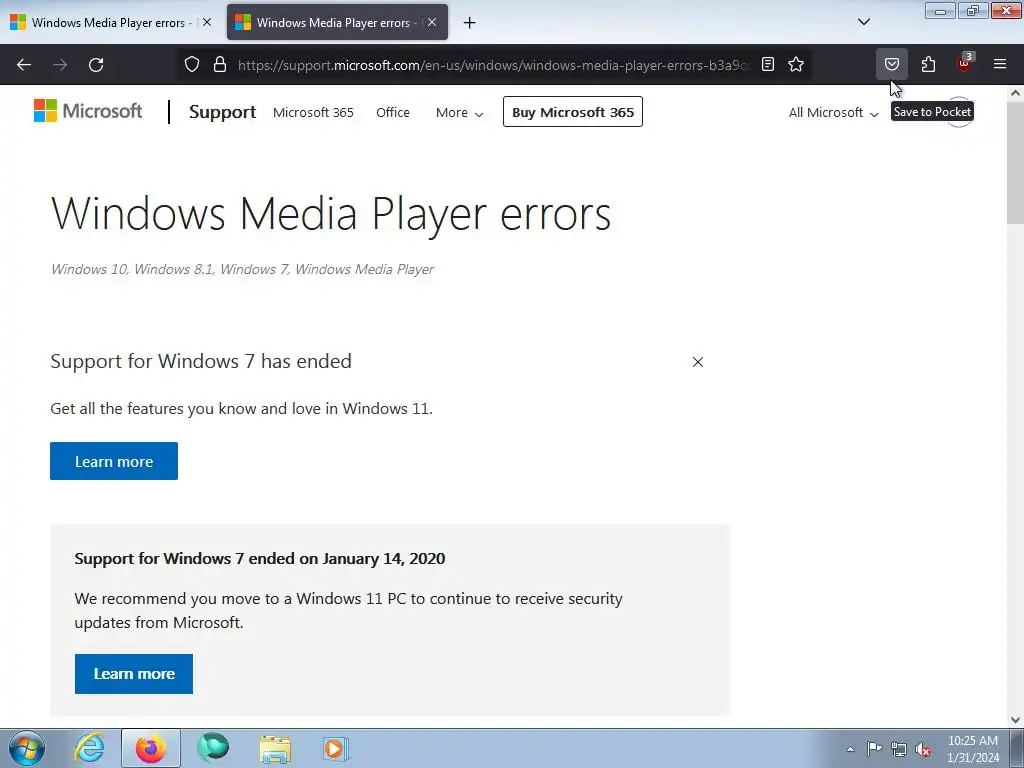Click the Support for Windows 7 has ended text
1024x768 pixels.
click(x=201, y=361)
